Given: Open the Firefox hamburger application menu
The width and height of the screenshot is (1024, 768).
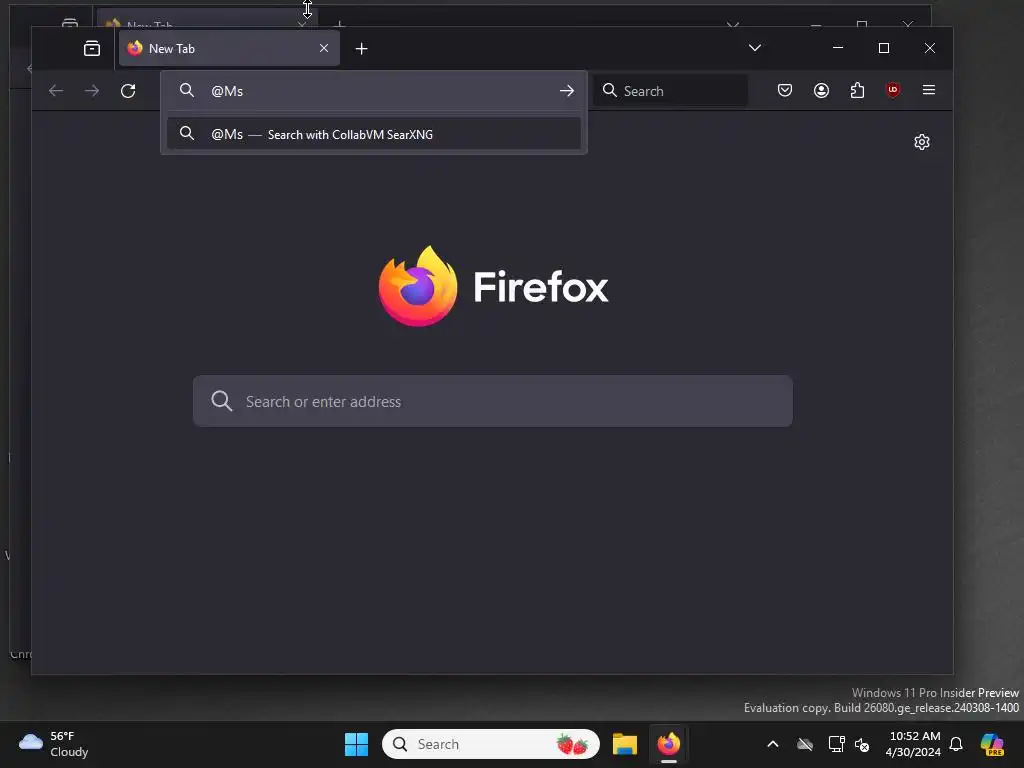Looking at the screenshot, I should (x=929, y=90).
